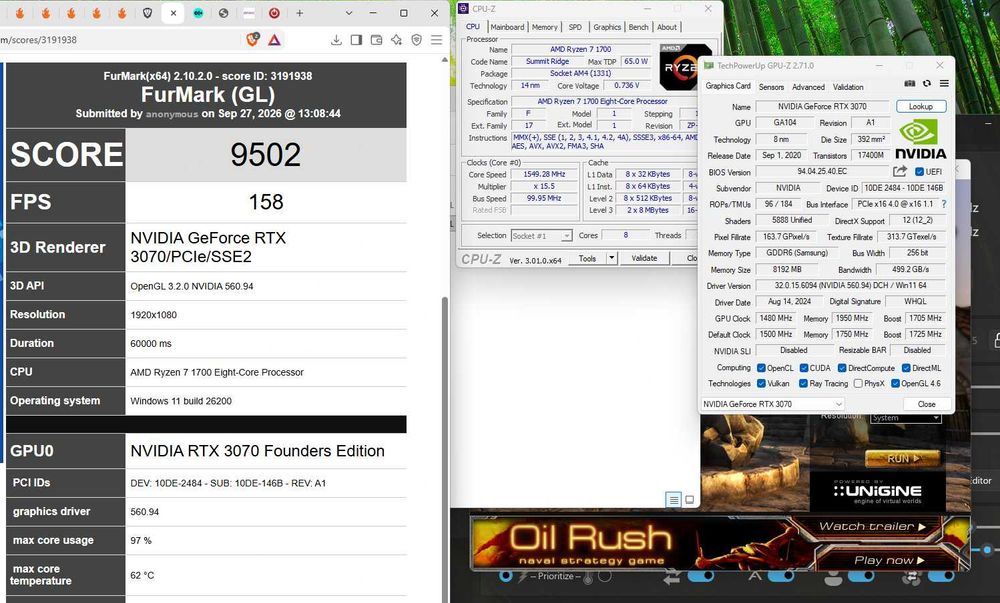Select the CPU tab in CPU-Z

point(473,26)
